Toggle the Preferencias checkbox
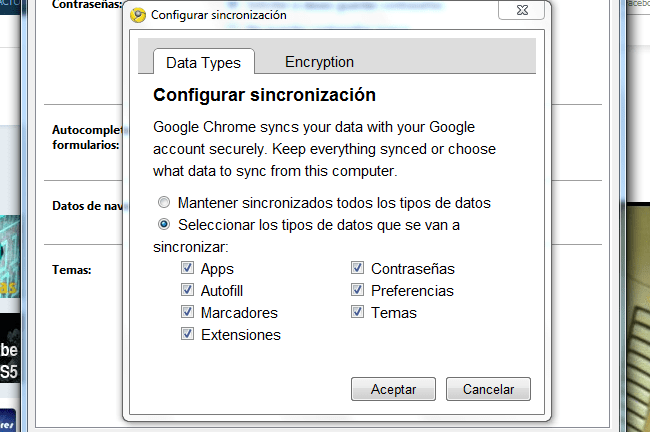Viewport: 650px width, 432px height. pos(357,290)
